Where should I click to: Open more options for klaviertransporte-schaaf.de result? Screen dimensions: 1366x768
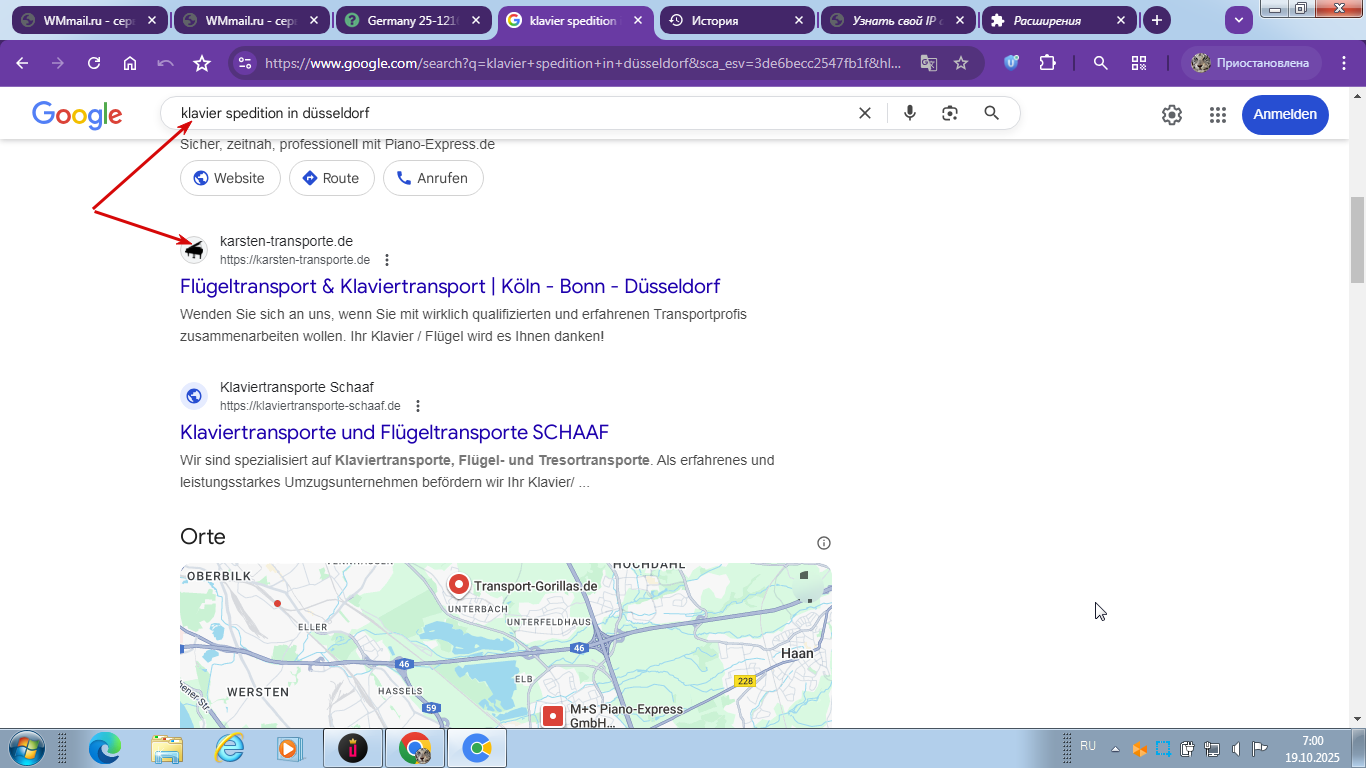point(418,406)
